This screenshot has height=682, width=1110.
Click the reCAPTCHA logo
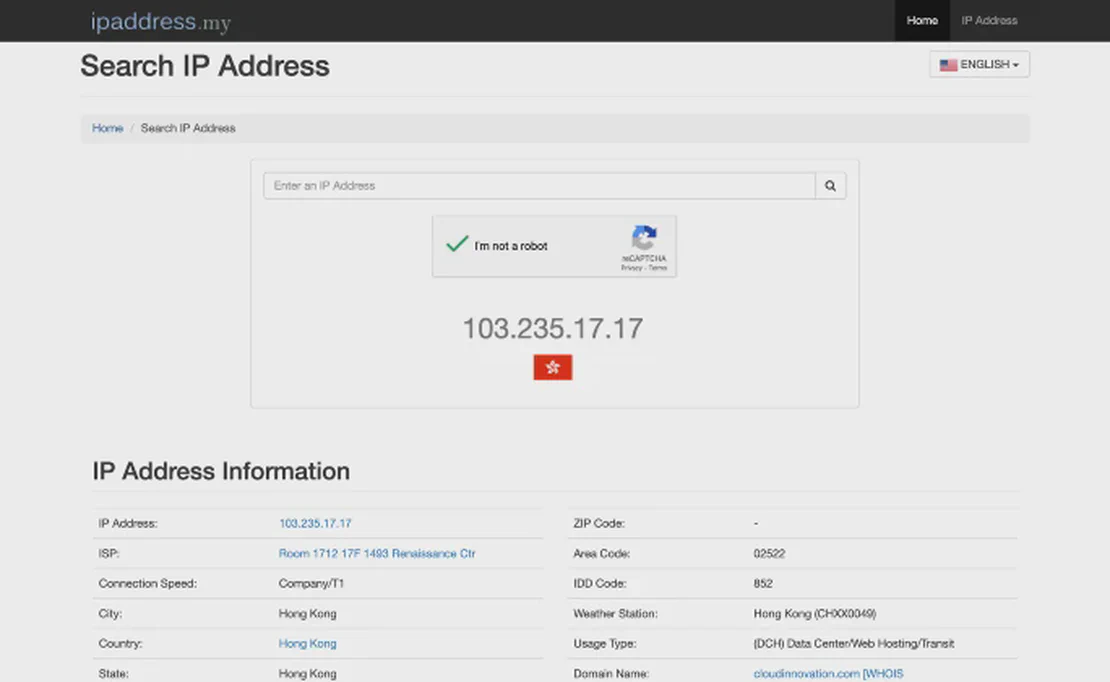(644, 238)
